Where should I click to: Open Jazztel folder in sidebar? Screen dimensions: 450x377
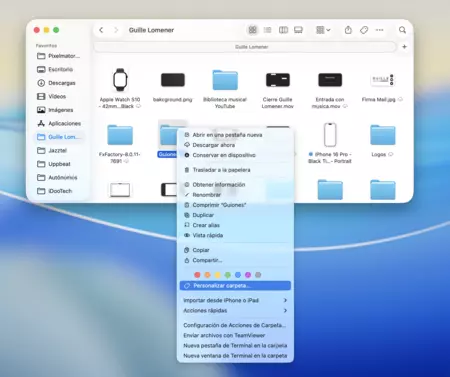click(x=59, y=150)
